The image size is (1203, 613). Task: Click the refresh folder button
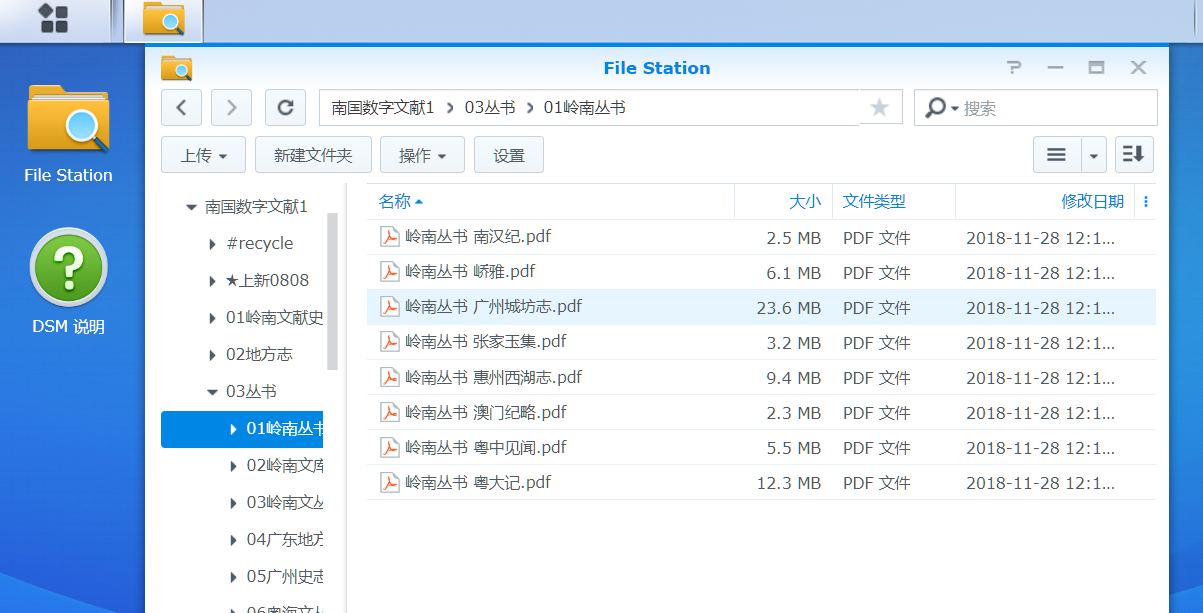click(x=285, y=107)
